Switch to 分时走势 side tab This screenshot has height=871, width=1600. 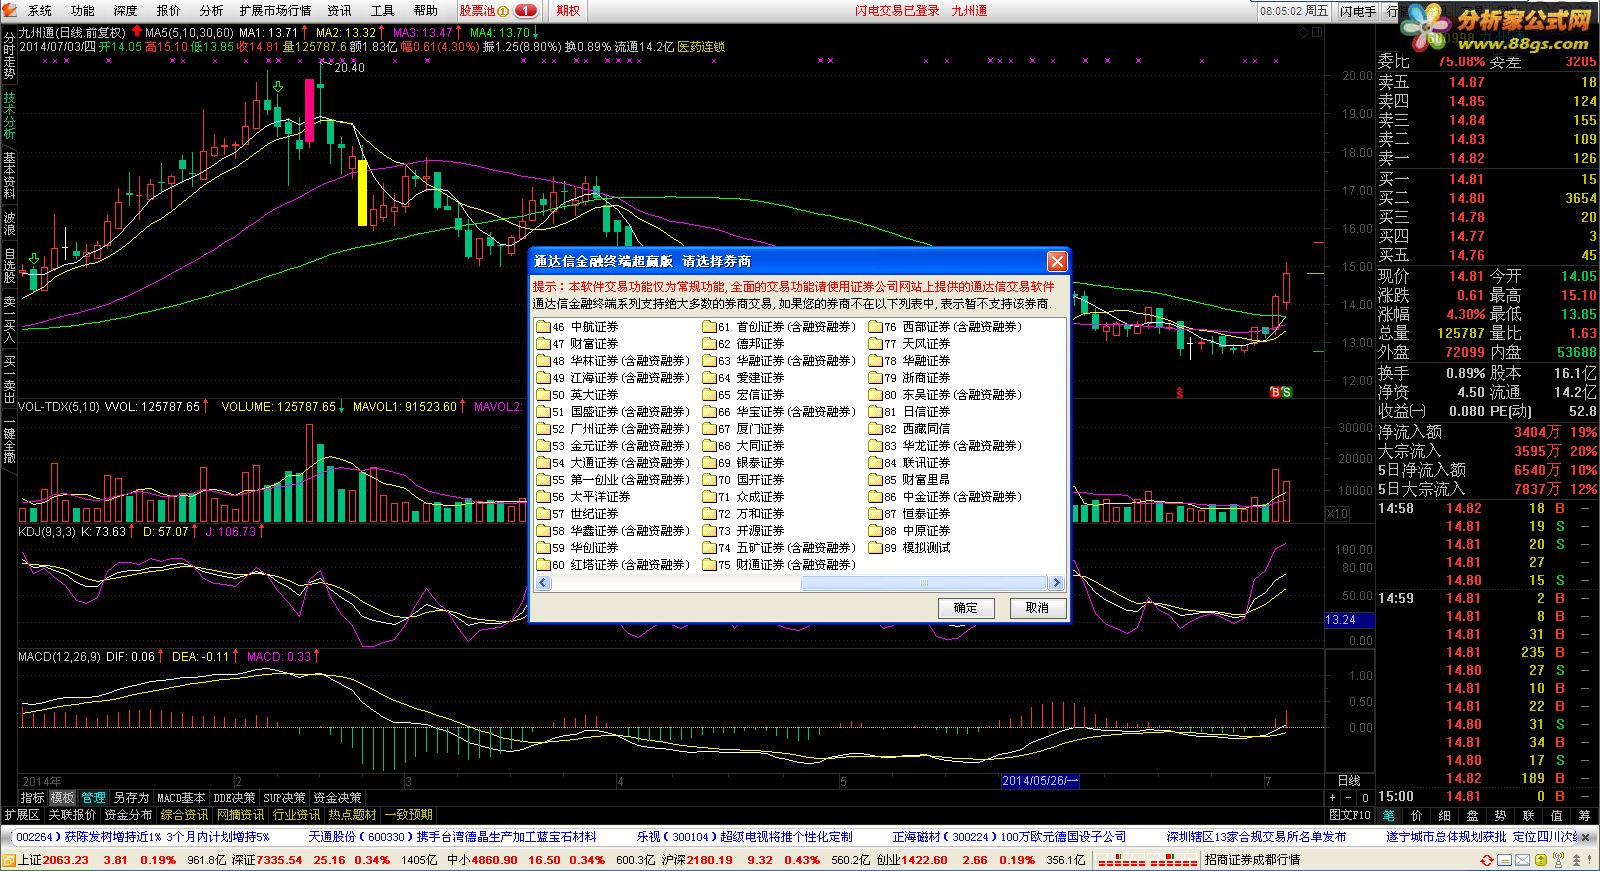(x=9, y=55)
